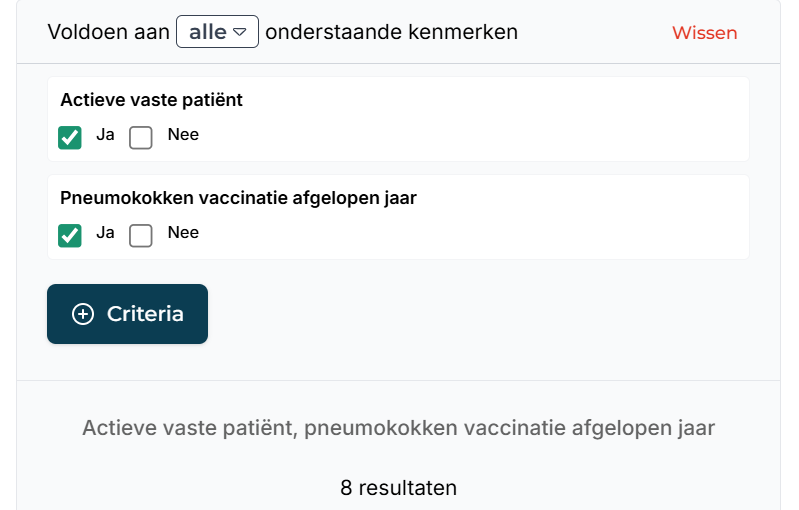Click the '8 resultaten' count
799x510 pixels.
398,488
